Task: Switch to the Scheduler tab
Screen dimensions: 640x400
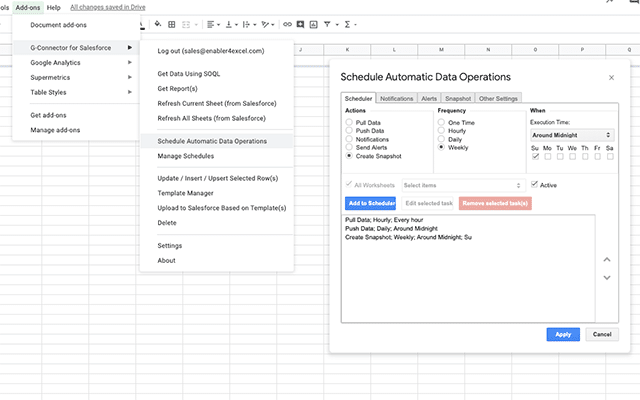Action: click(358, 98)
